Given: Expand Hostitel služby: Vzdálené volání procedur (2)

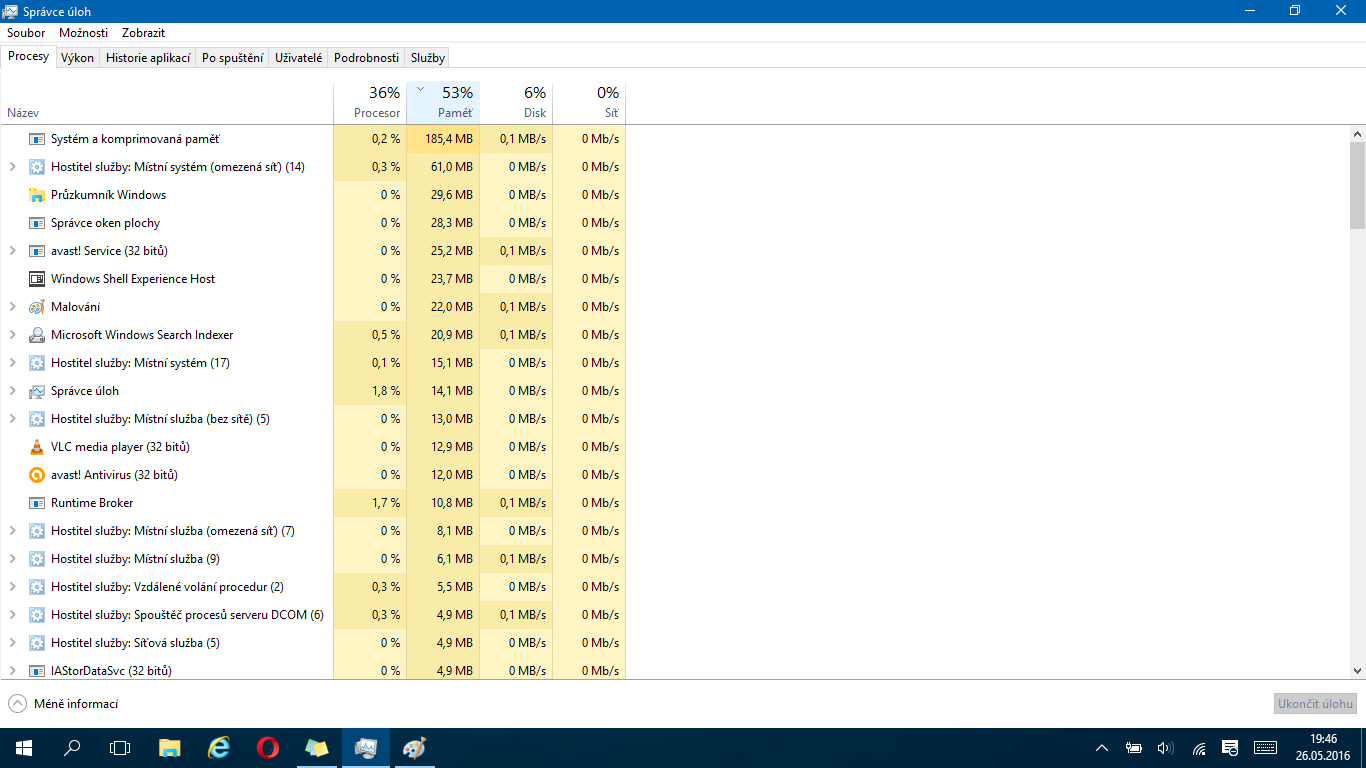Looking at the screenshot, I should (x=12, y=587).
